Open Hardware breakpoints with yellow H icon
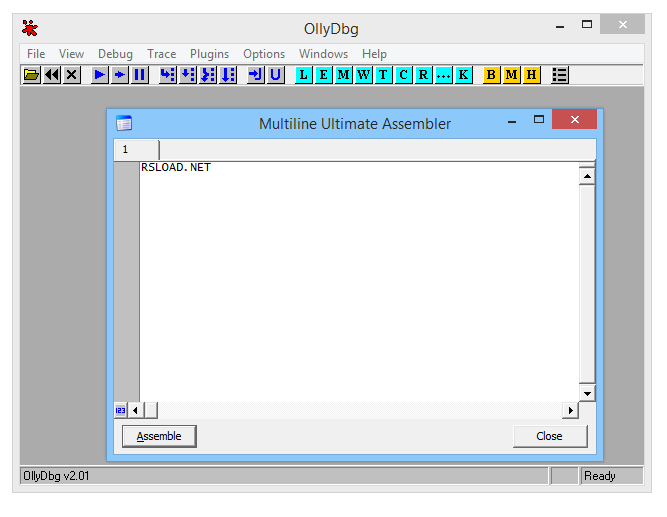667x517 pixels. 531,75
